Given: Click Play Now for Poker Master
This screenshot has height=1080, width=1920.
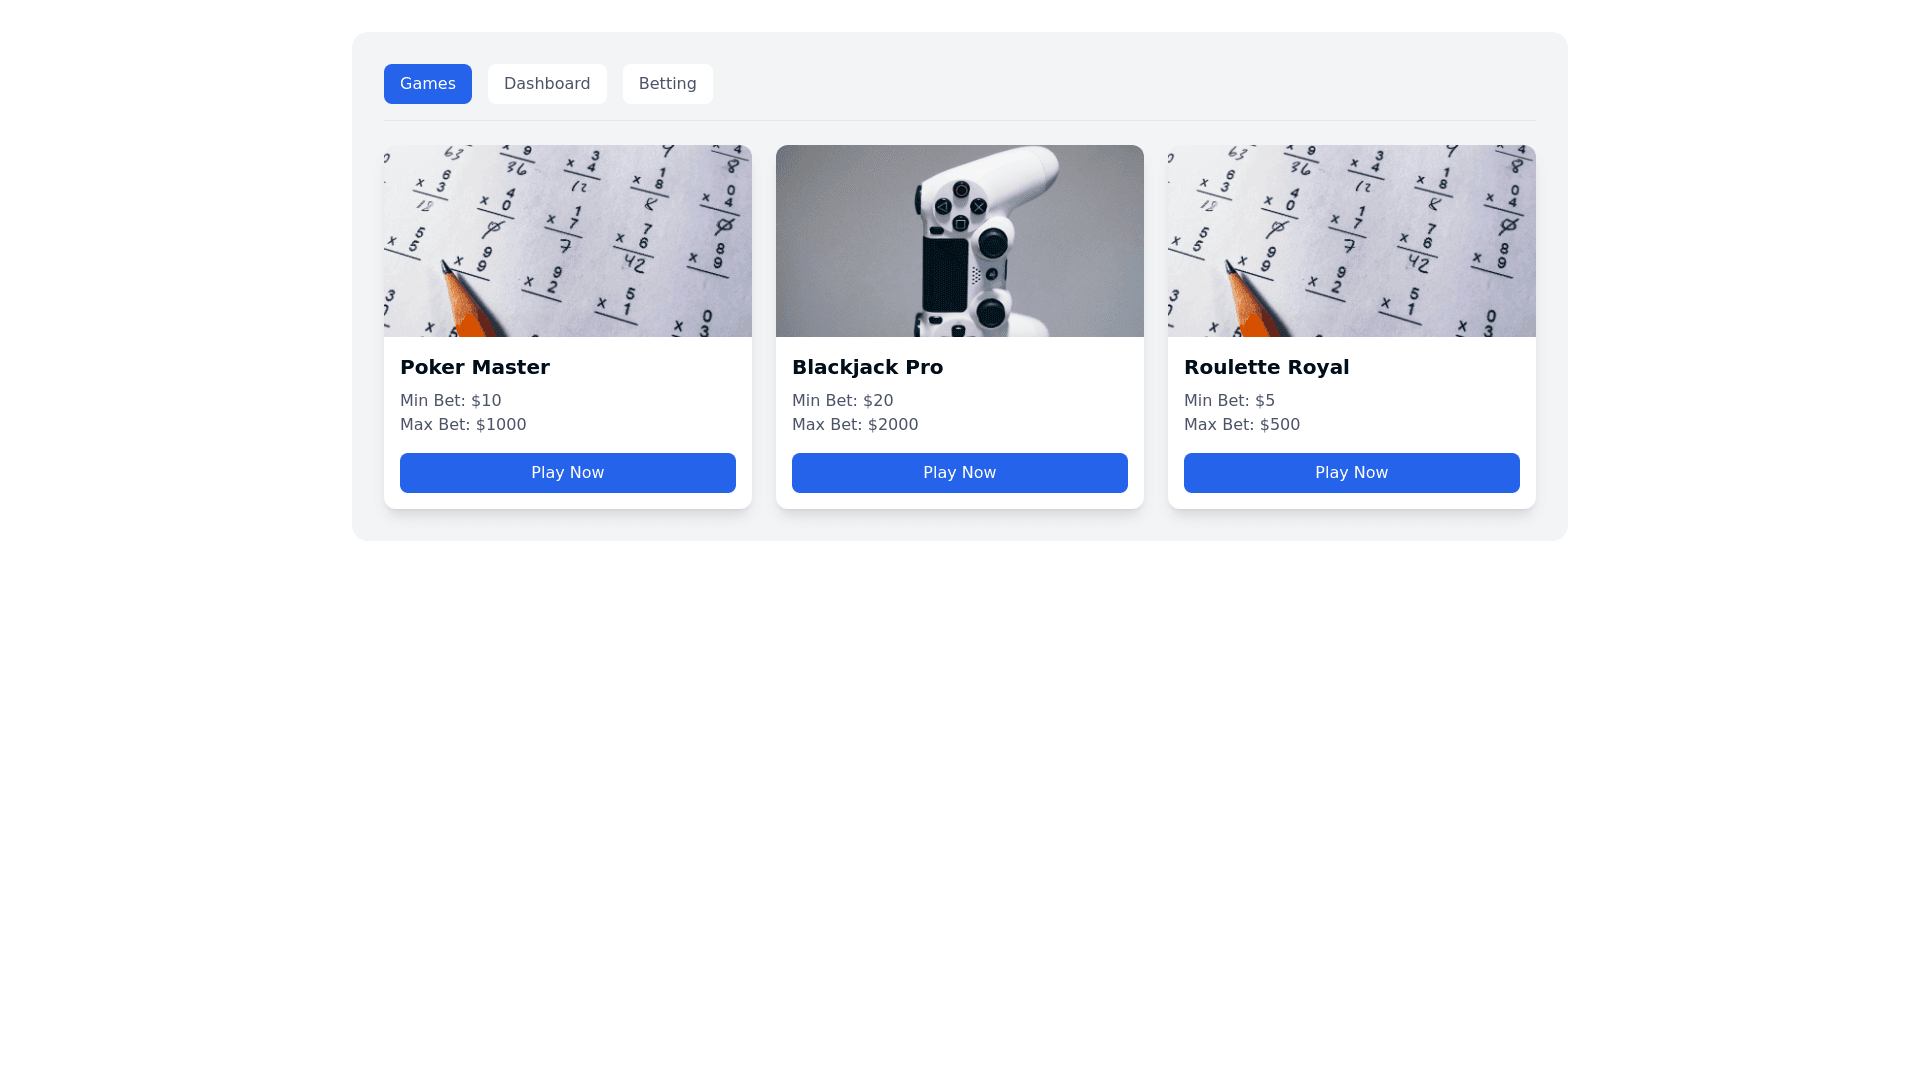Looking at the screenshot, I should click(x=568, y=473).
